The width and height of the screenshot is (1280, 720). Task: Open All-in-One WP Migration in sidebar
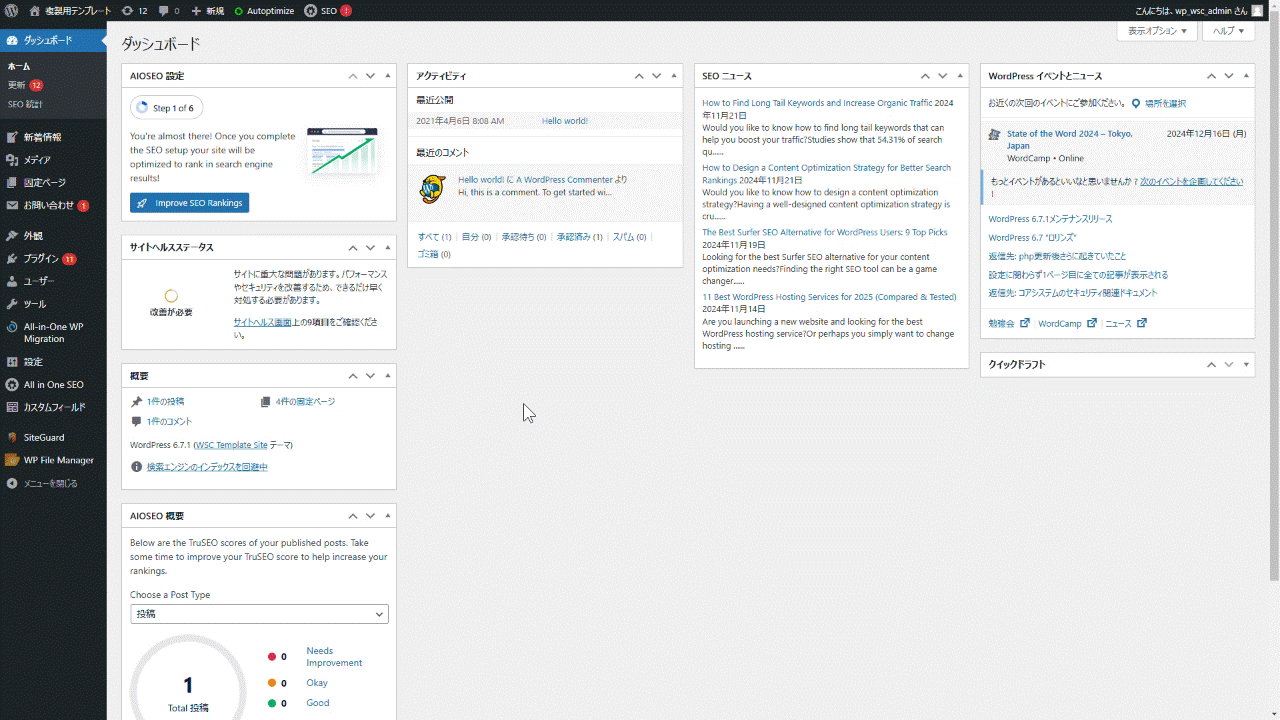[53, 333]
